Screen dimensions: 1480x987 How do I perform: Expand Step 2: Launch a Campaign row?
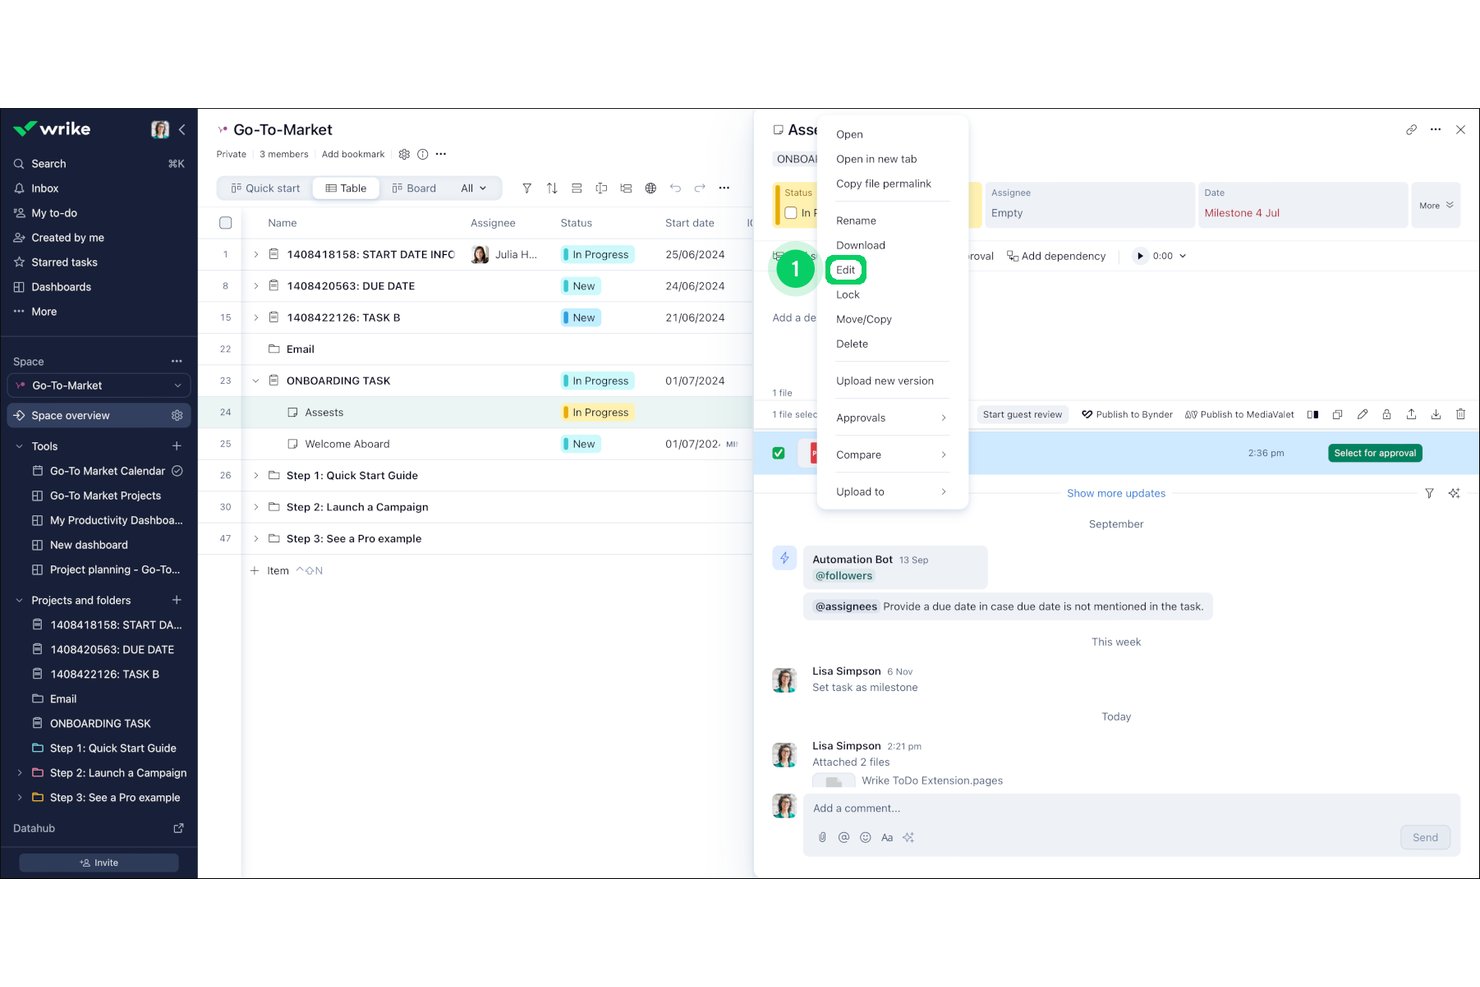tap(256, 507)
